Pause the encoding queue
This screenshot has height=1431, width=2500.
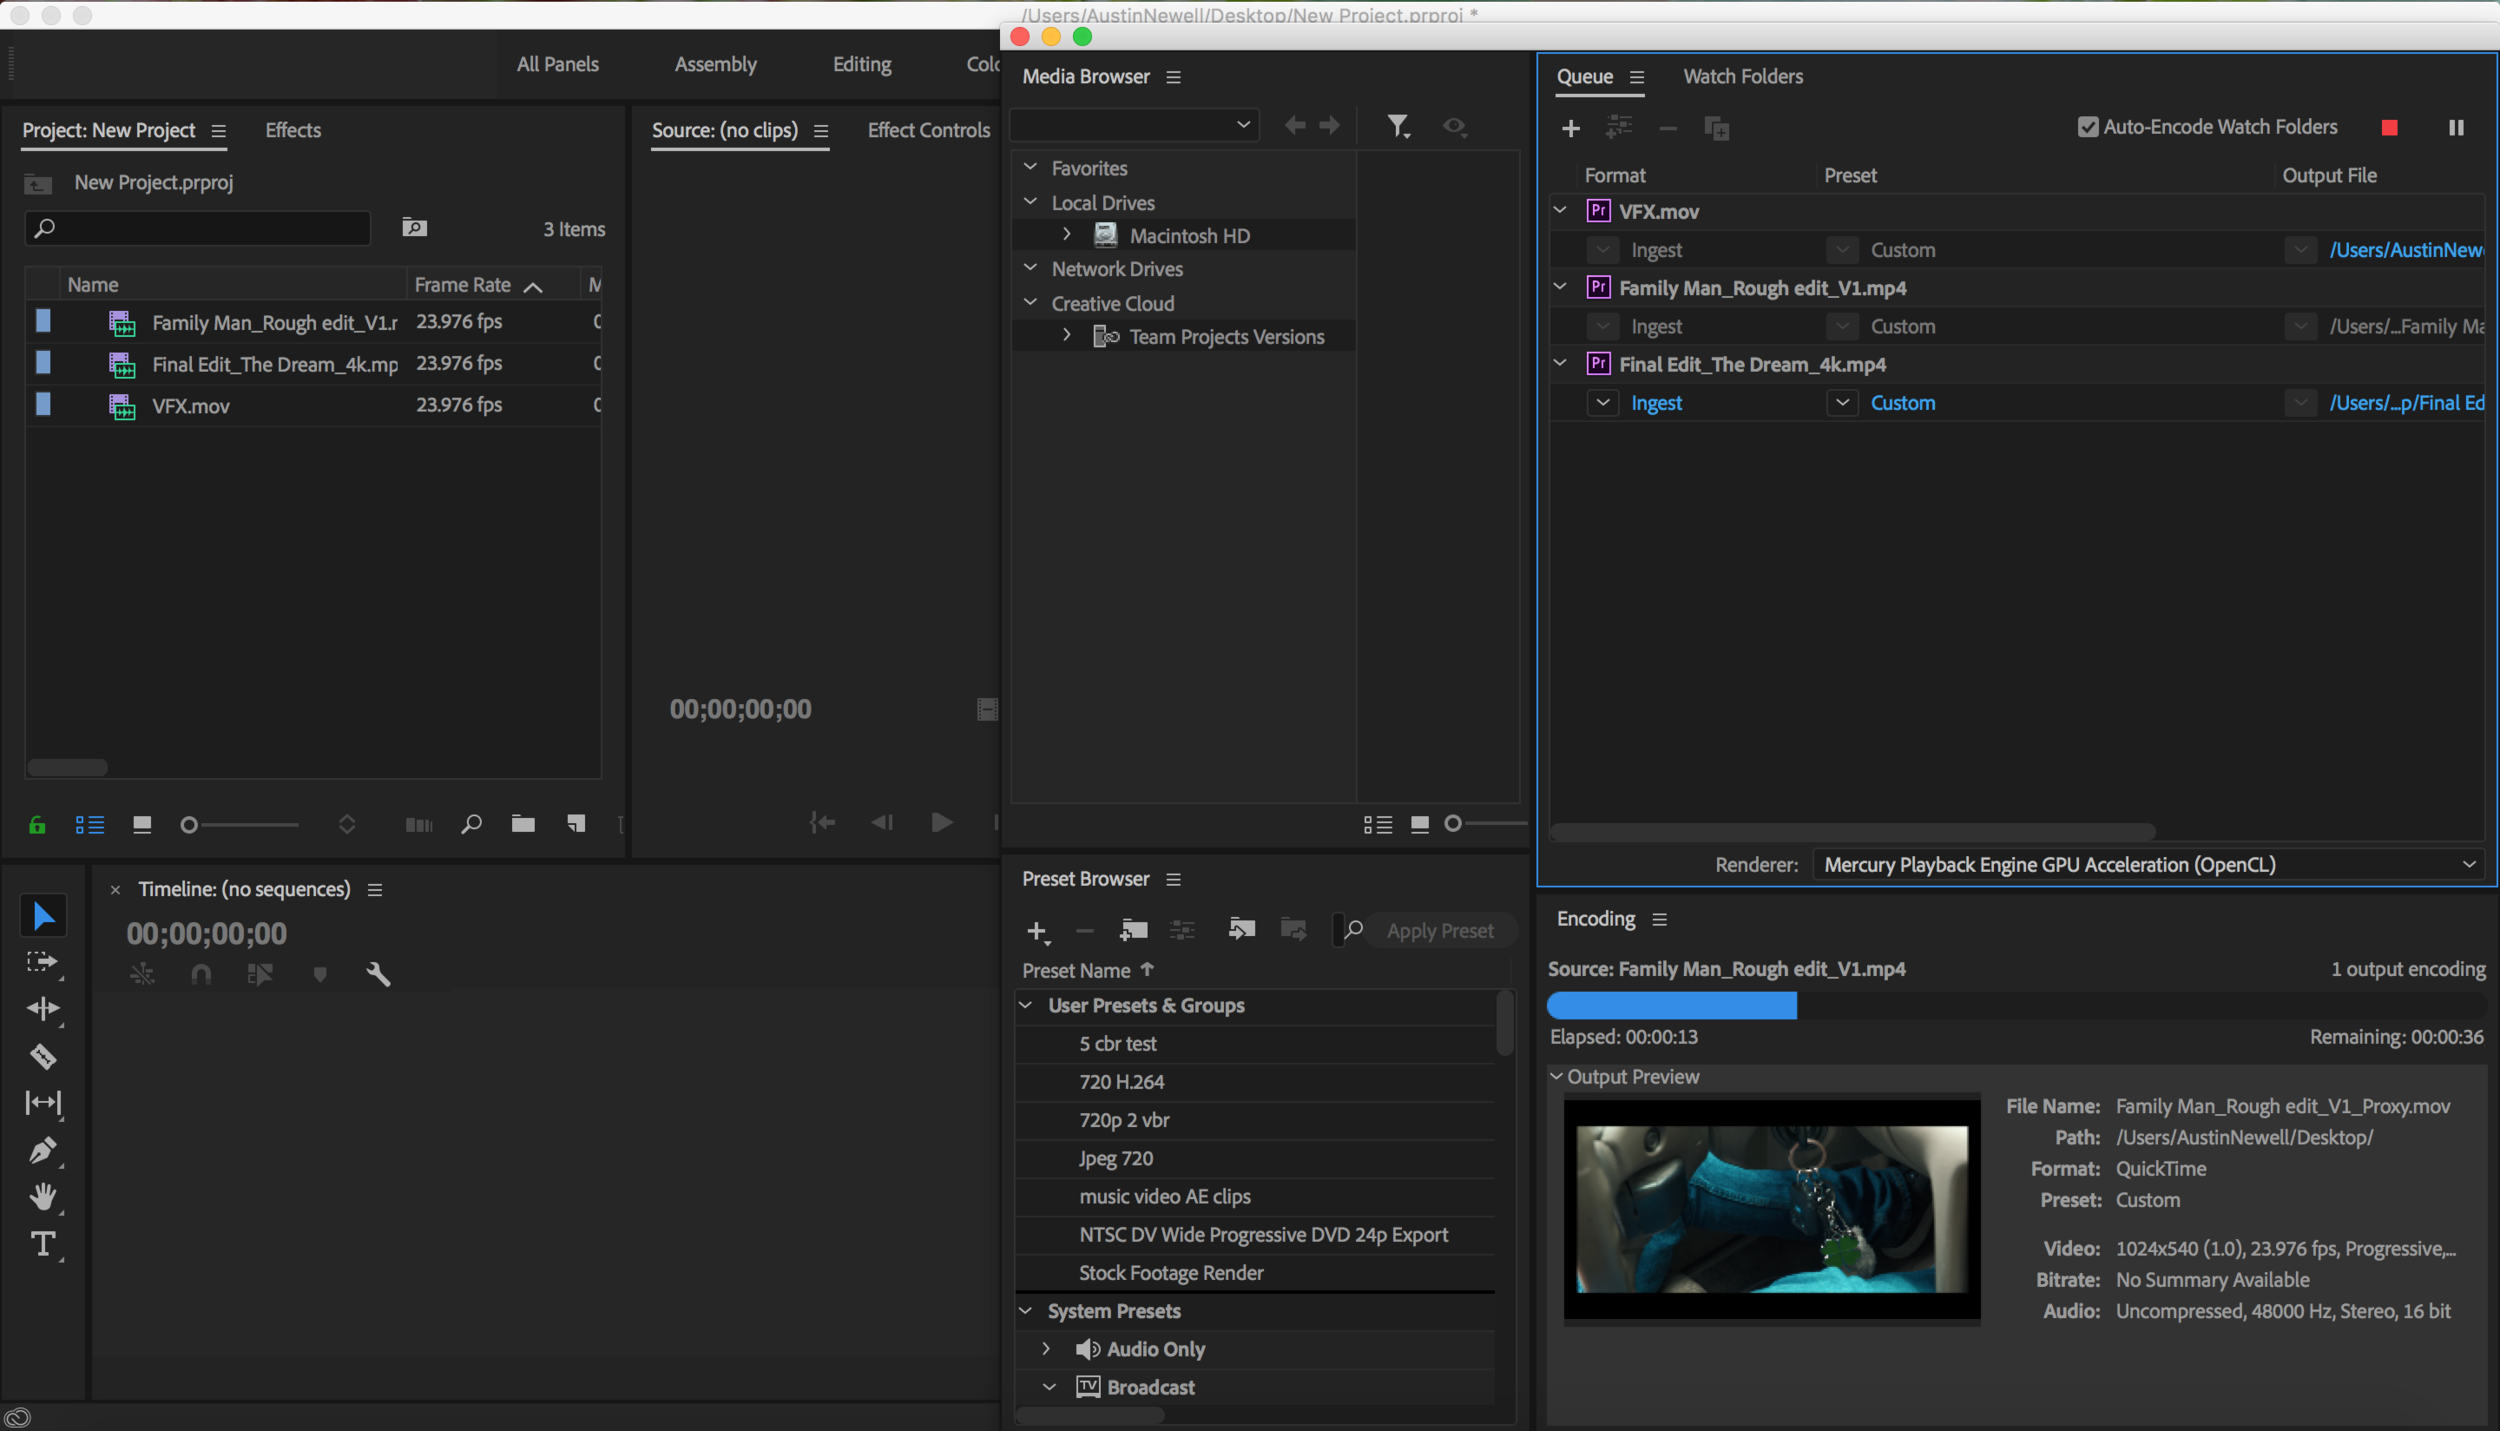(x=2456, y=127)
